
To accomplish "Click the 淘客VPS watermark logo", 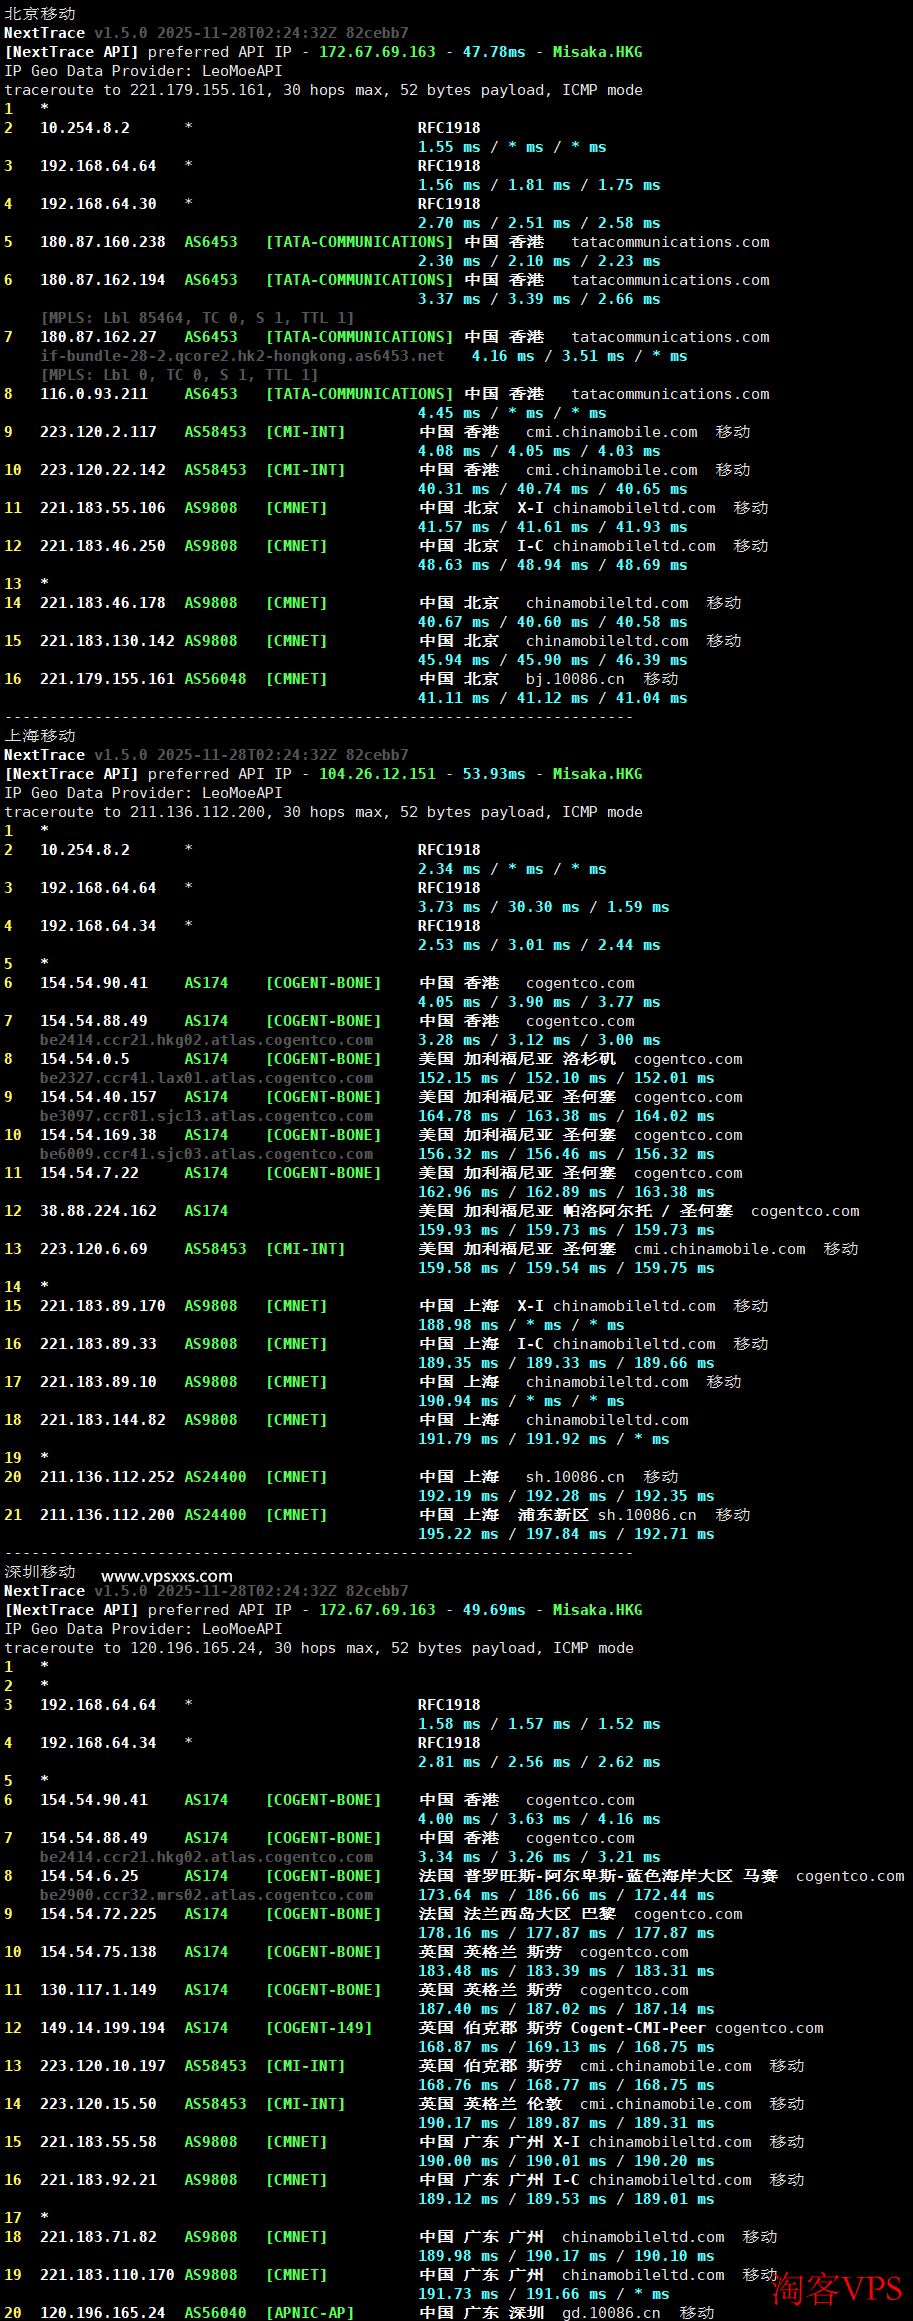I will pyautogui.click(x=838, y=2288).
